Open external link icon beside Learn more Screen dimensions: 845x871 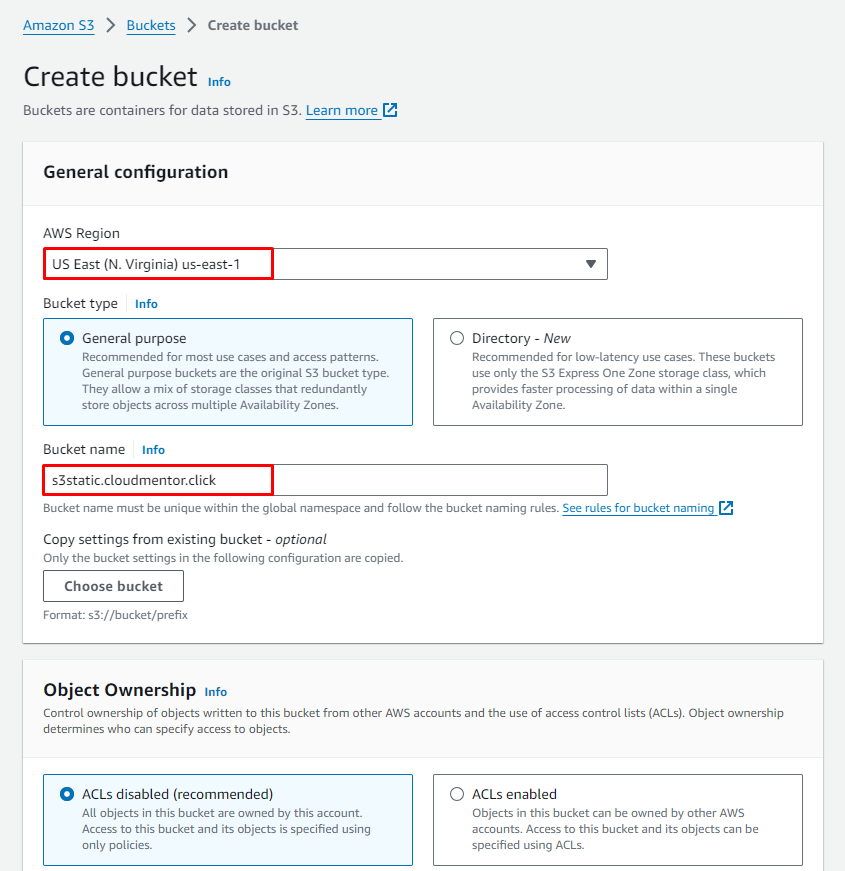click(x=391, y=110)
